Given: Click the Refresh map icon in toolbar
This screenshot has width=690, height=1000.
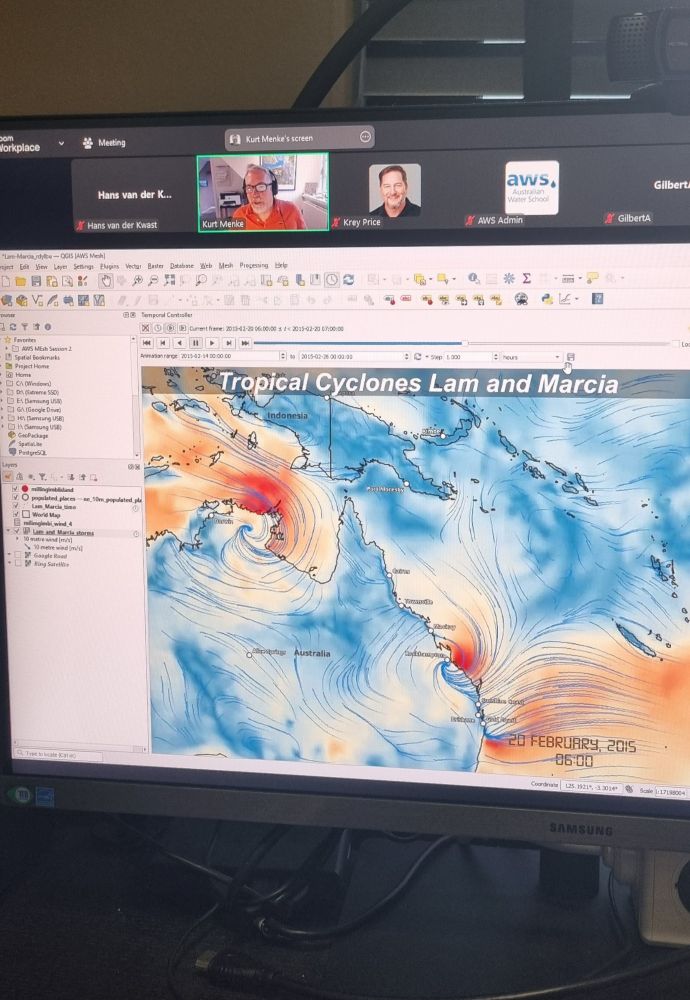Looking at the screenshot, I should 348,279.
